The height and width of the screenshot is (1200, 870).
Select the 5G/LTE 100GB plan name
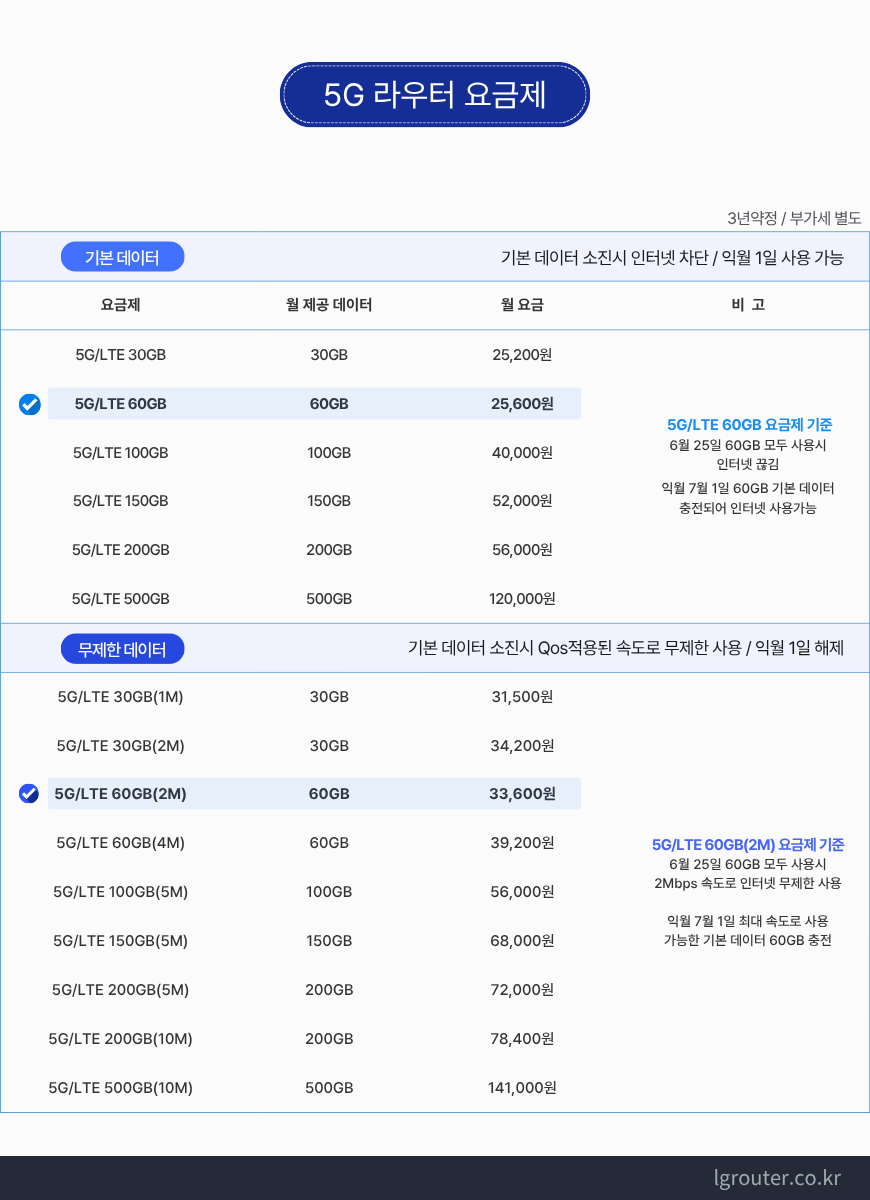(120, 453)
